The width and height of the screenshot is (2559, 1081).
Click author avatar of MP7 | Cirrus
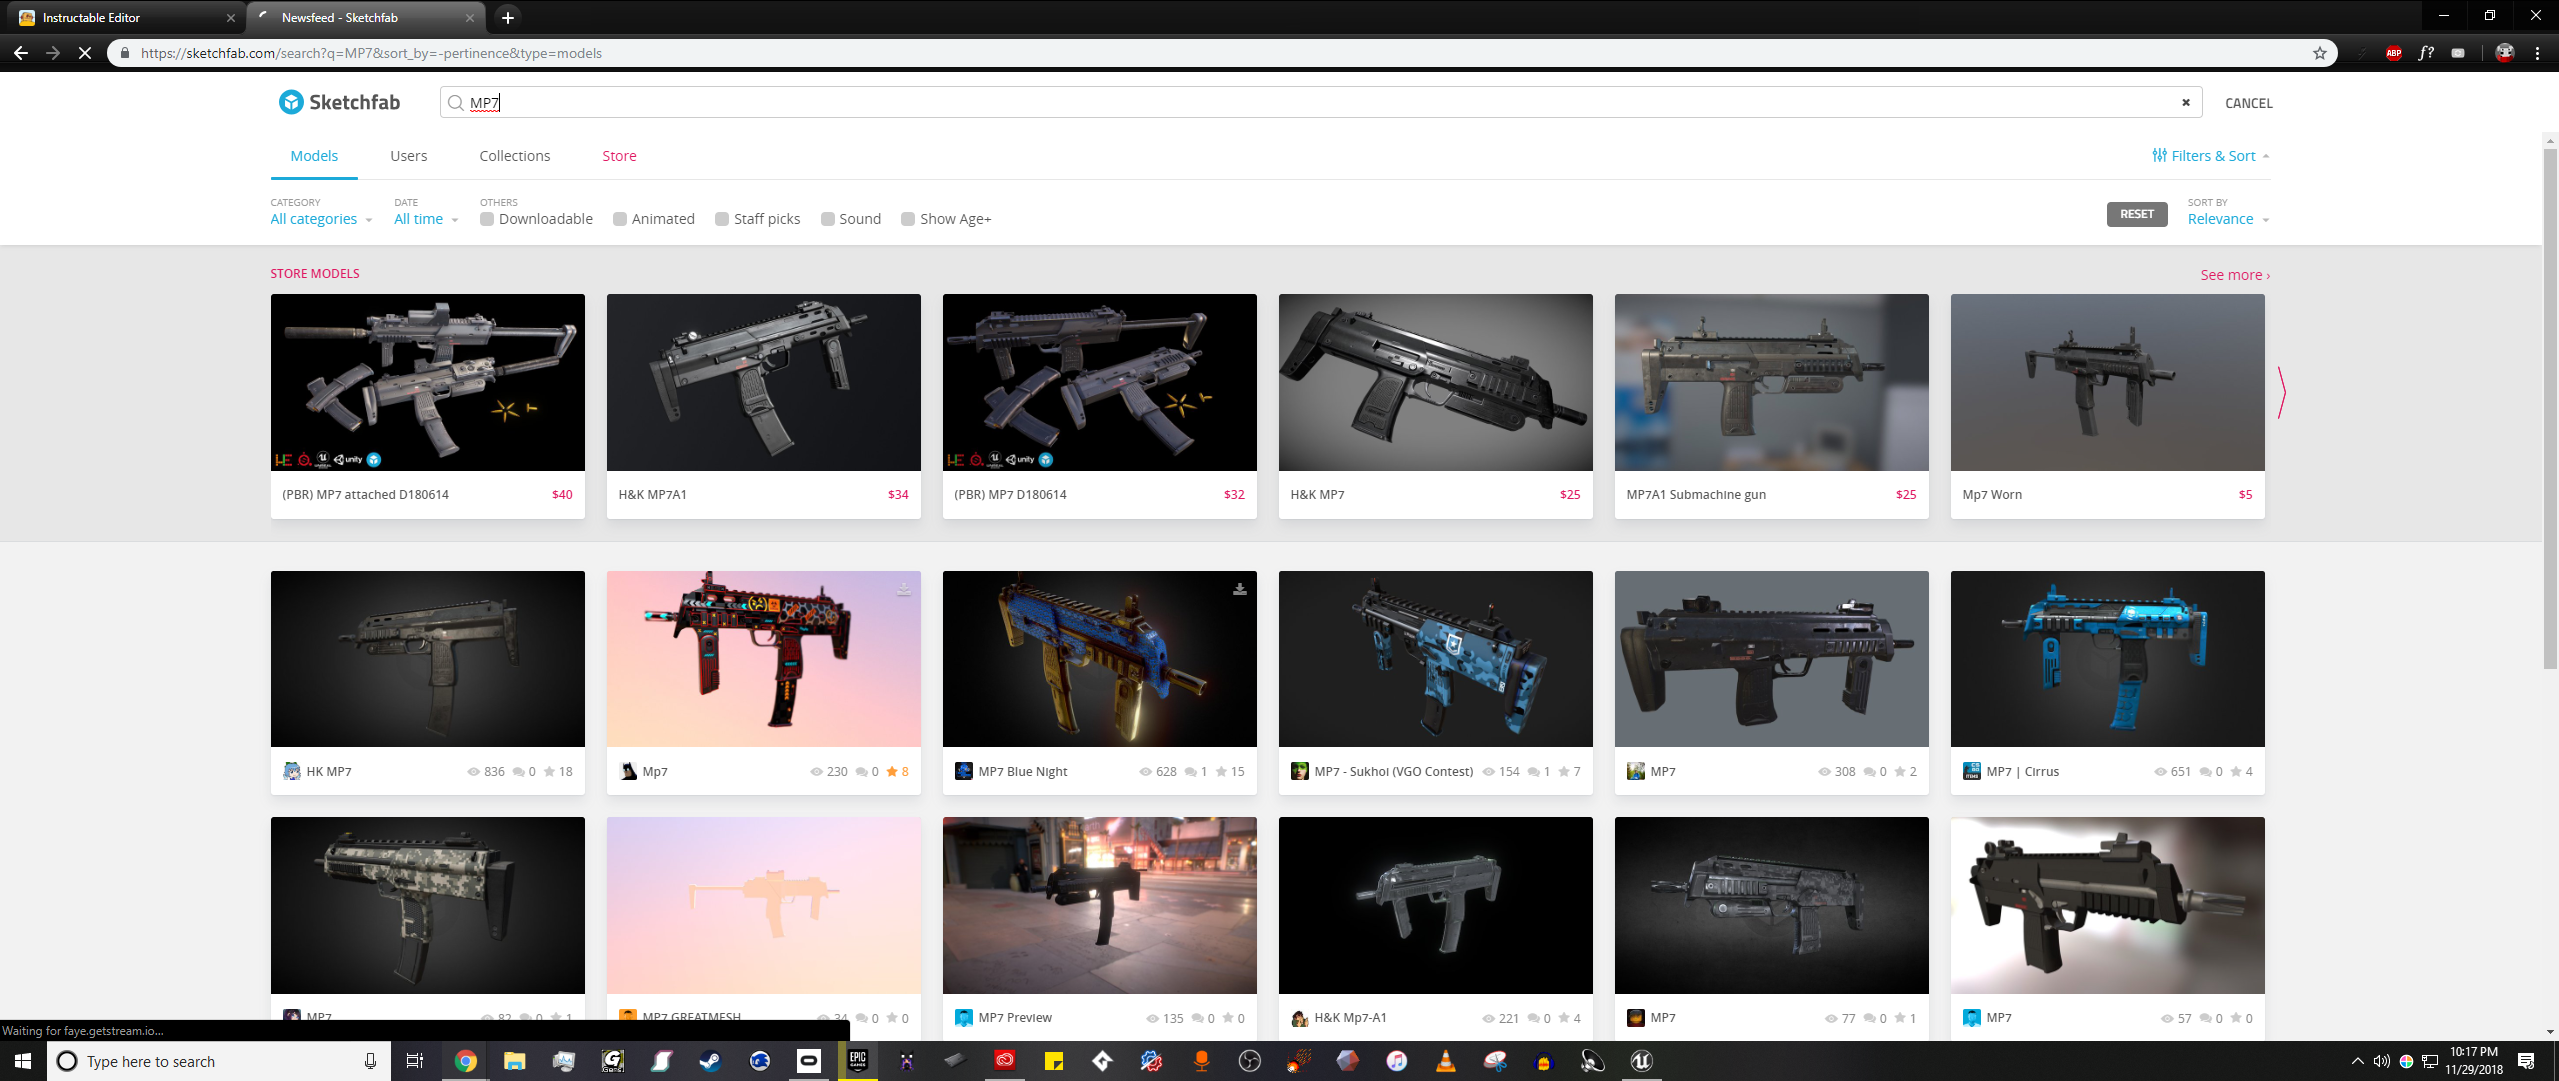tap(1972, 771)
